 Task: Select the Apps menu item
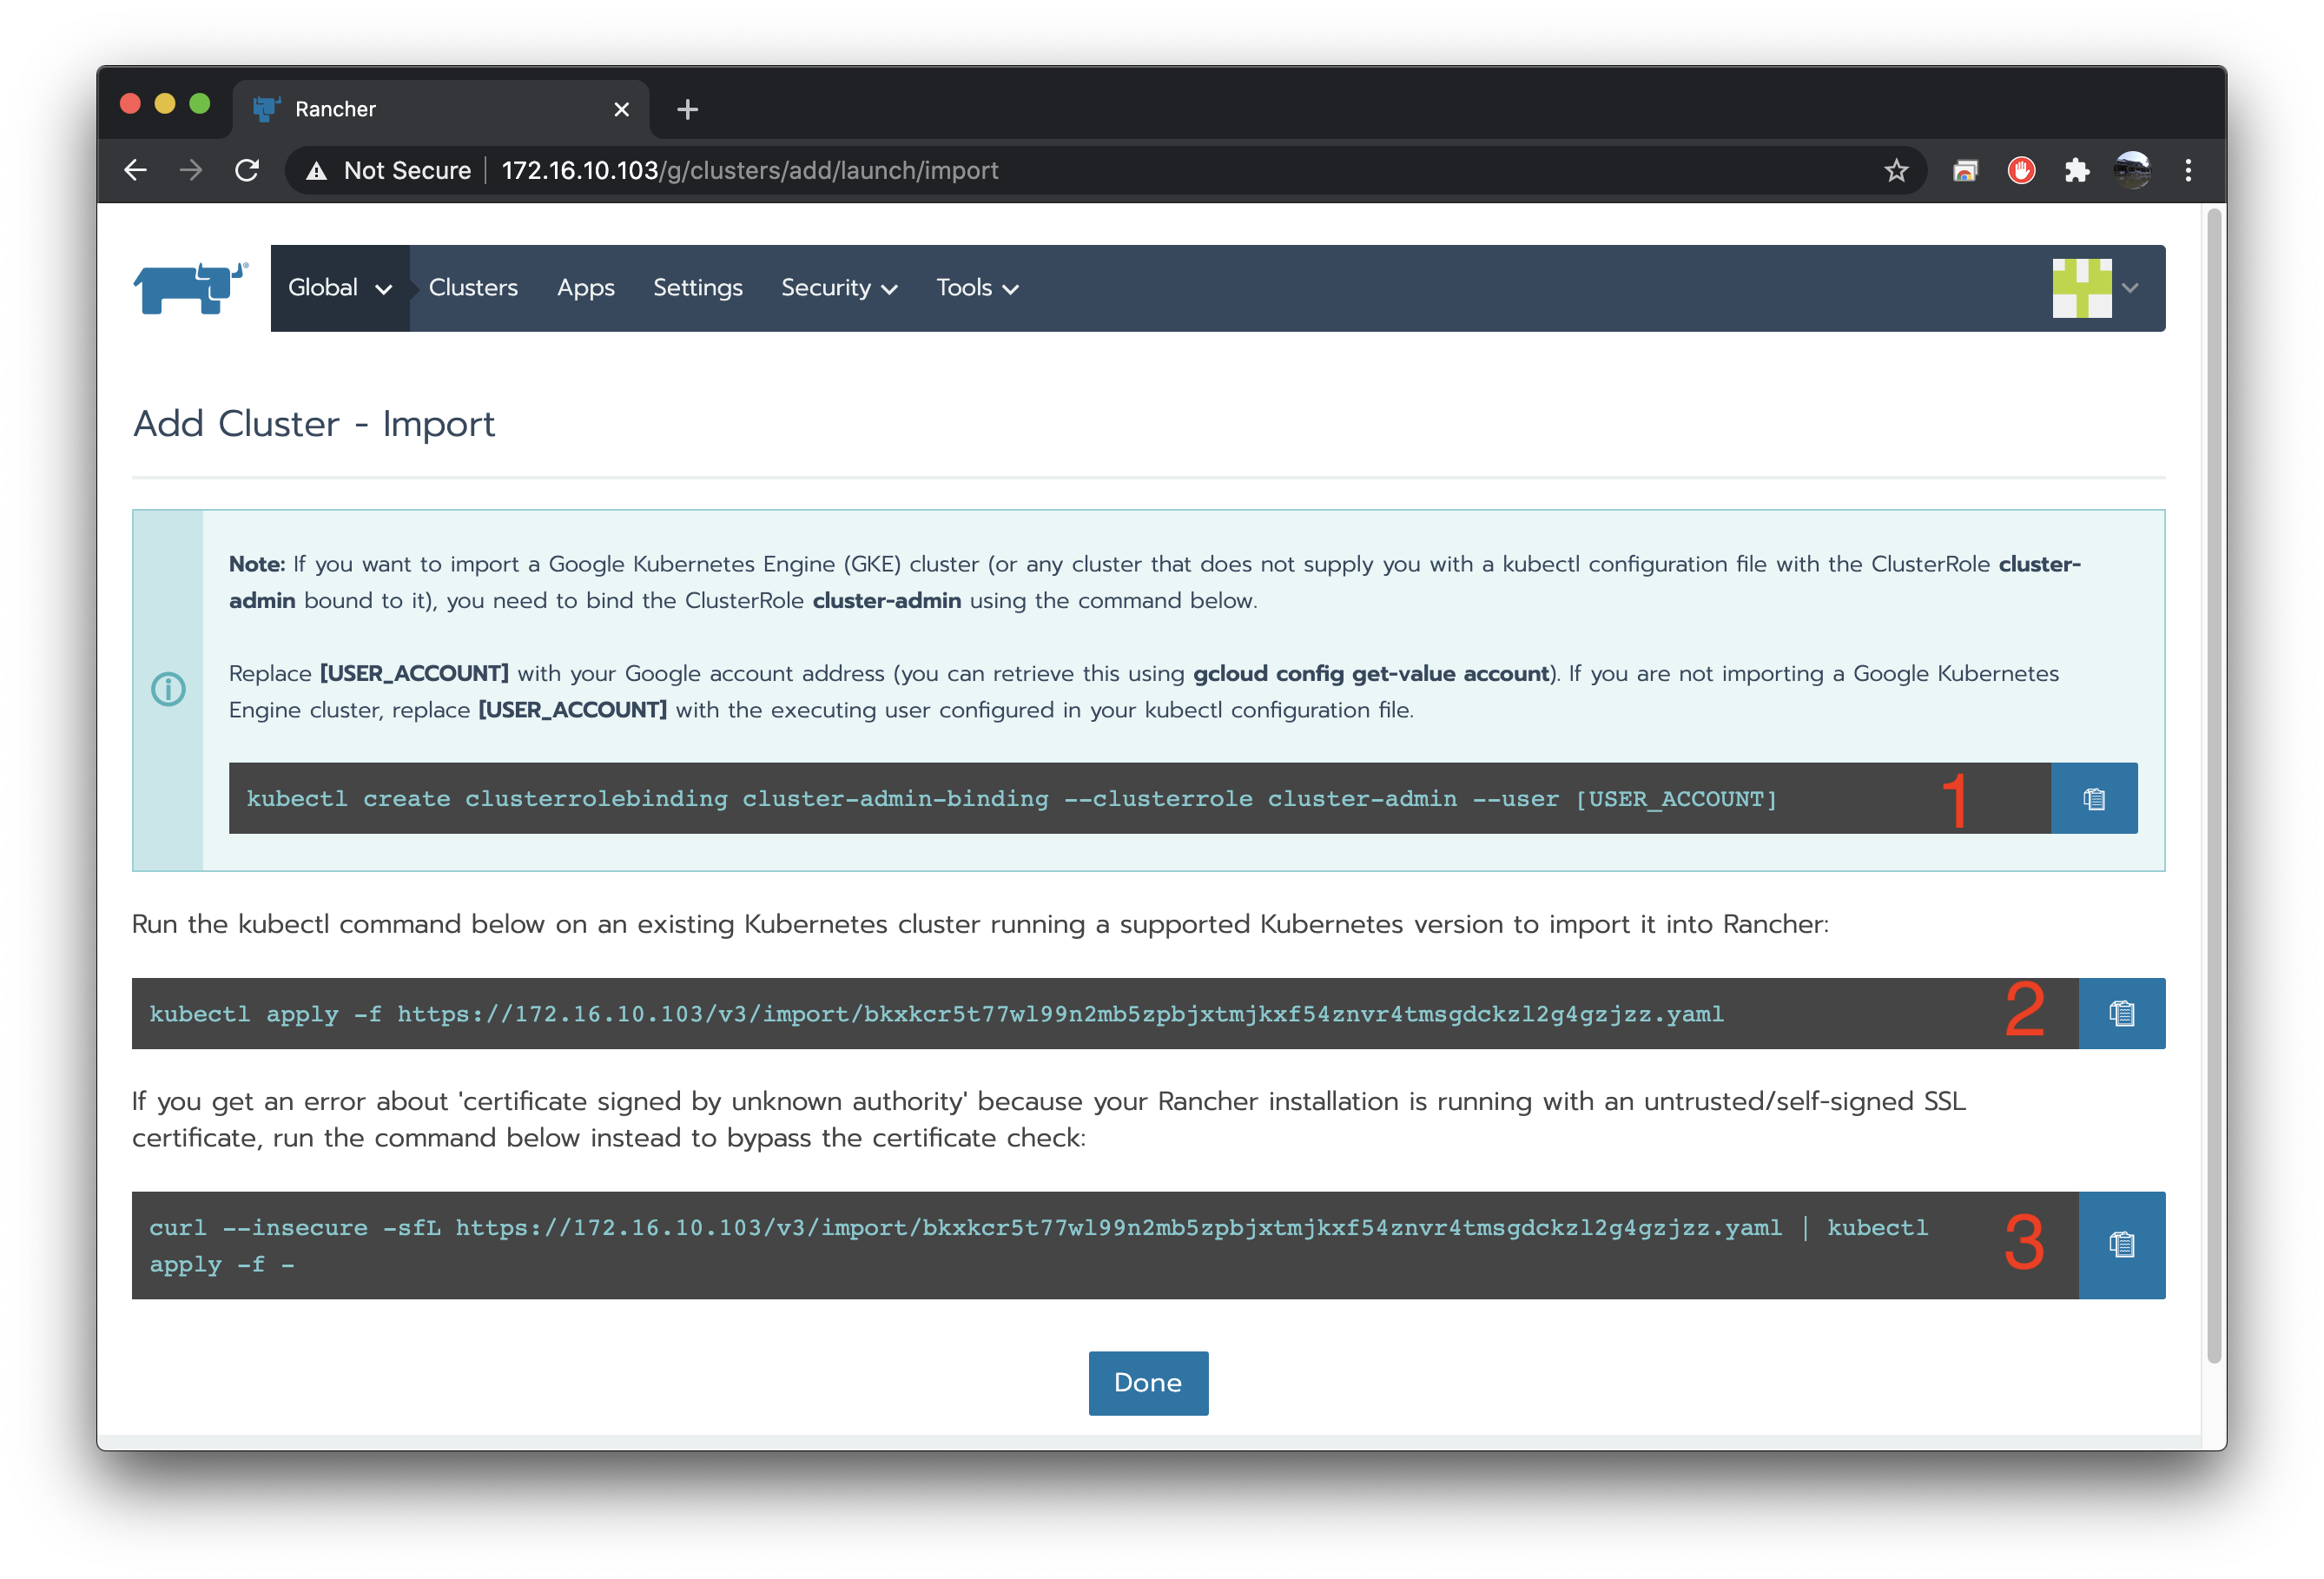pyautogui.click(x=584, y=287)
